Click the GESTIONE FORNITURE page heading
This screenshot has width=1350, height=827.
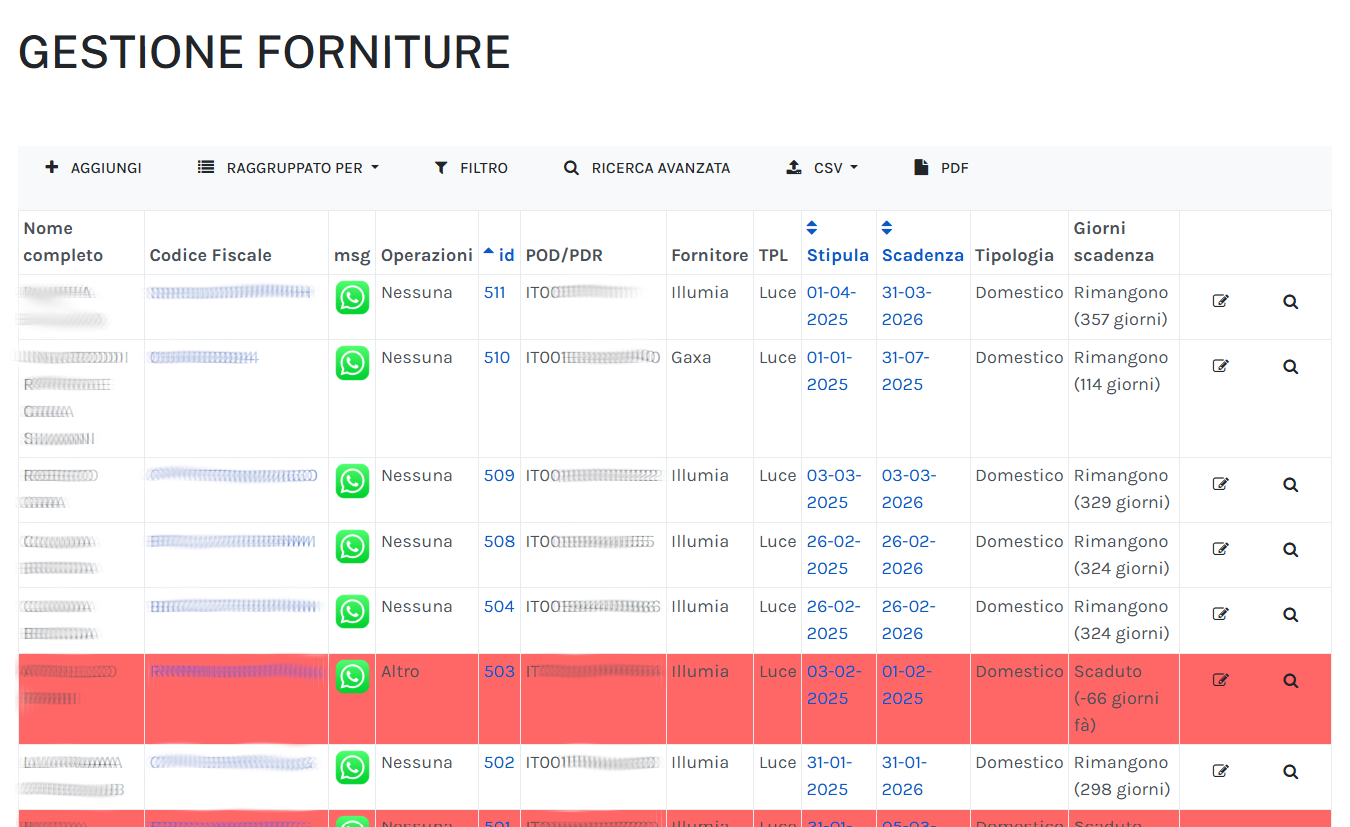pos(264,52)
